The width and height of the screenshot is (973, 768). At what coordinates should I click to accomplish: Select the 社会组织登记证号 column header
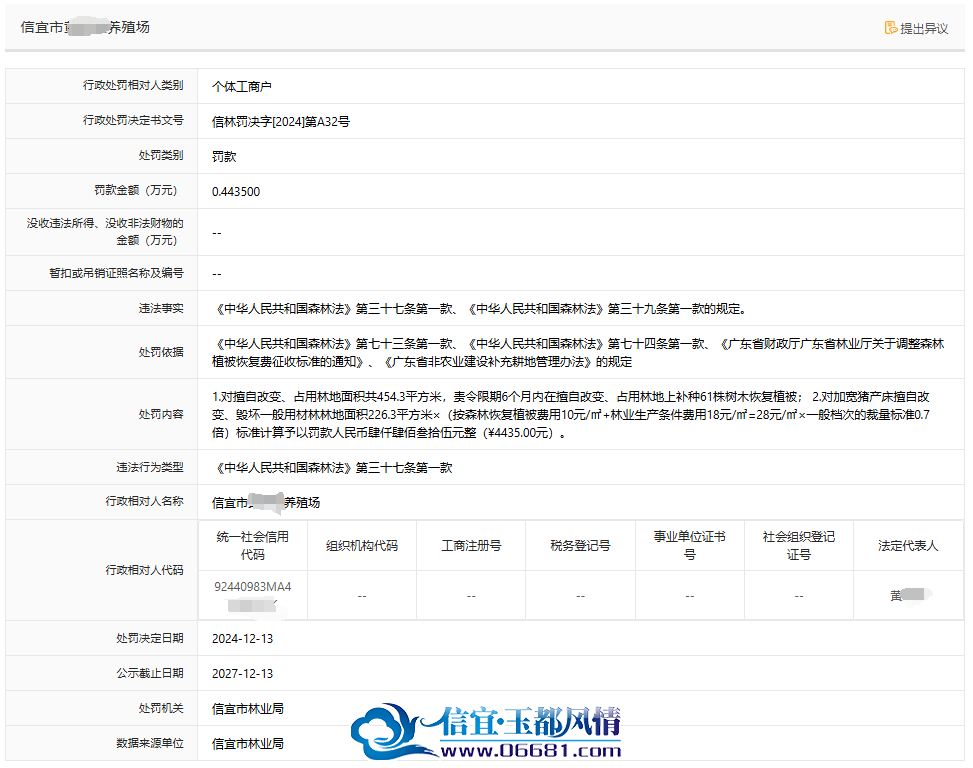tap(799, 545)
